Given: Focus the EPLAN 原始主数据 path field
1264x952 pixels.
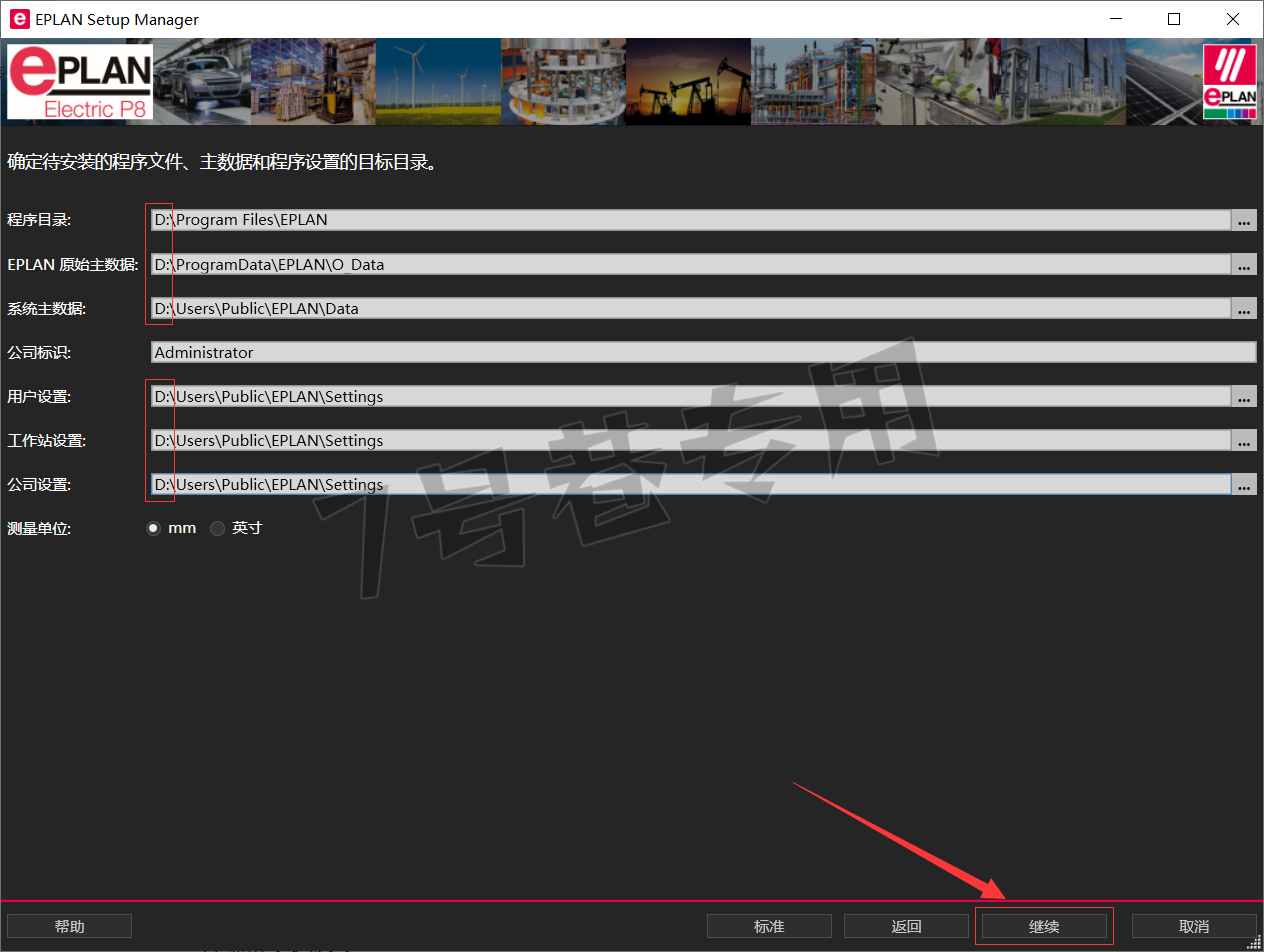Looking at the screenshot, I should [x=690, y=264].
